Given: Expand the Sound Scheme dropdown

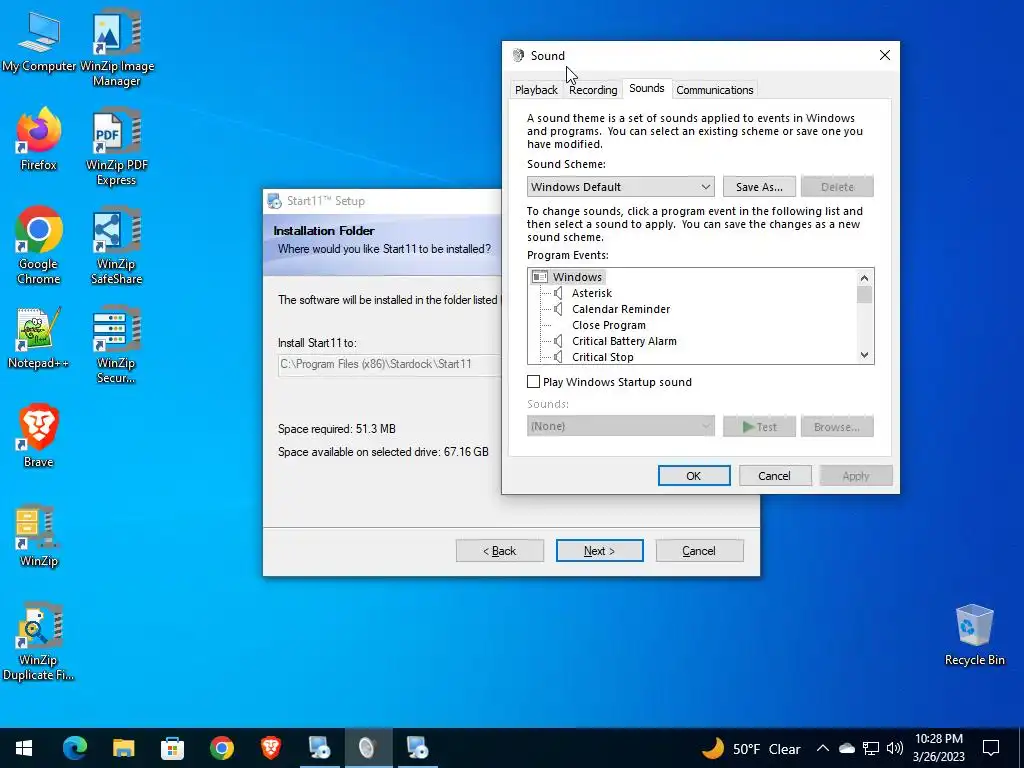Looking at the screenshot, I should (620, 187).
